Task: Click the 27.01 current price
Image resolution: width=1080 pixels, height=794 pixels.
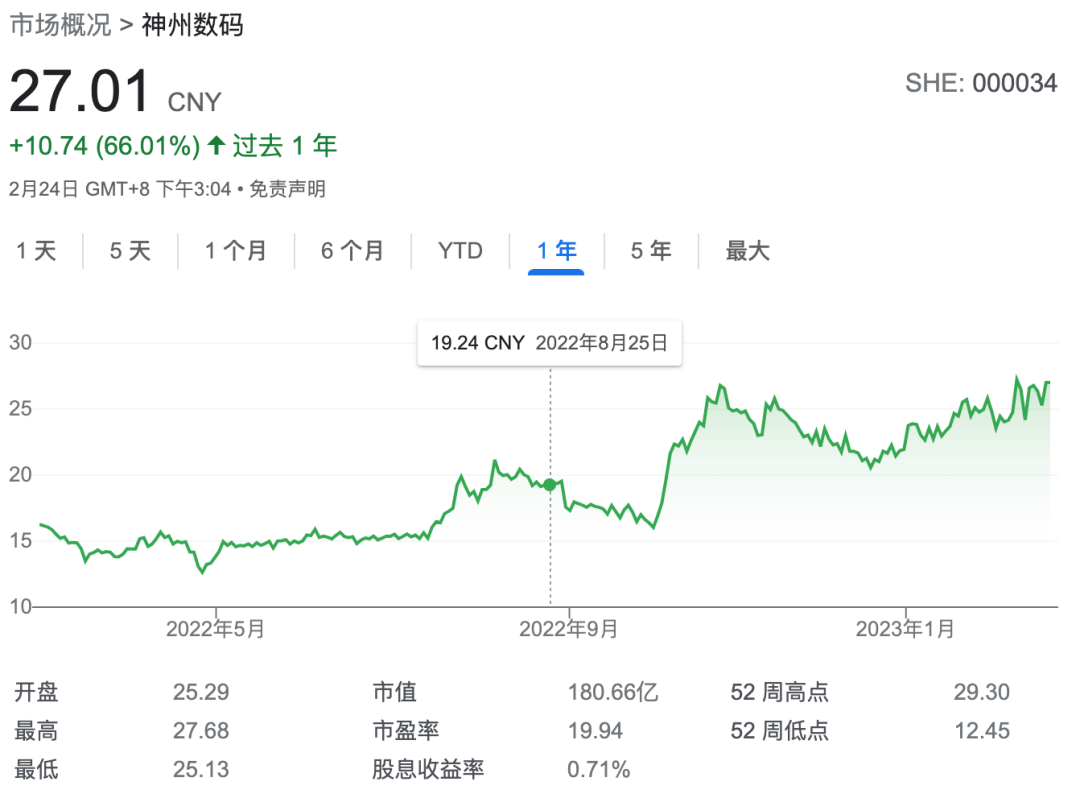Action: coord(79,92)
